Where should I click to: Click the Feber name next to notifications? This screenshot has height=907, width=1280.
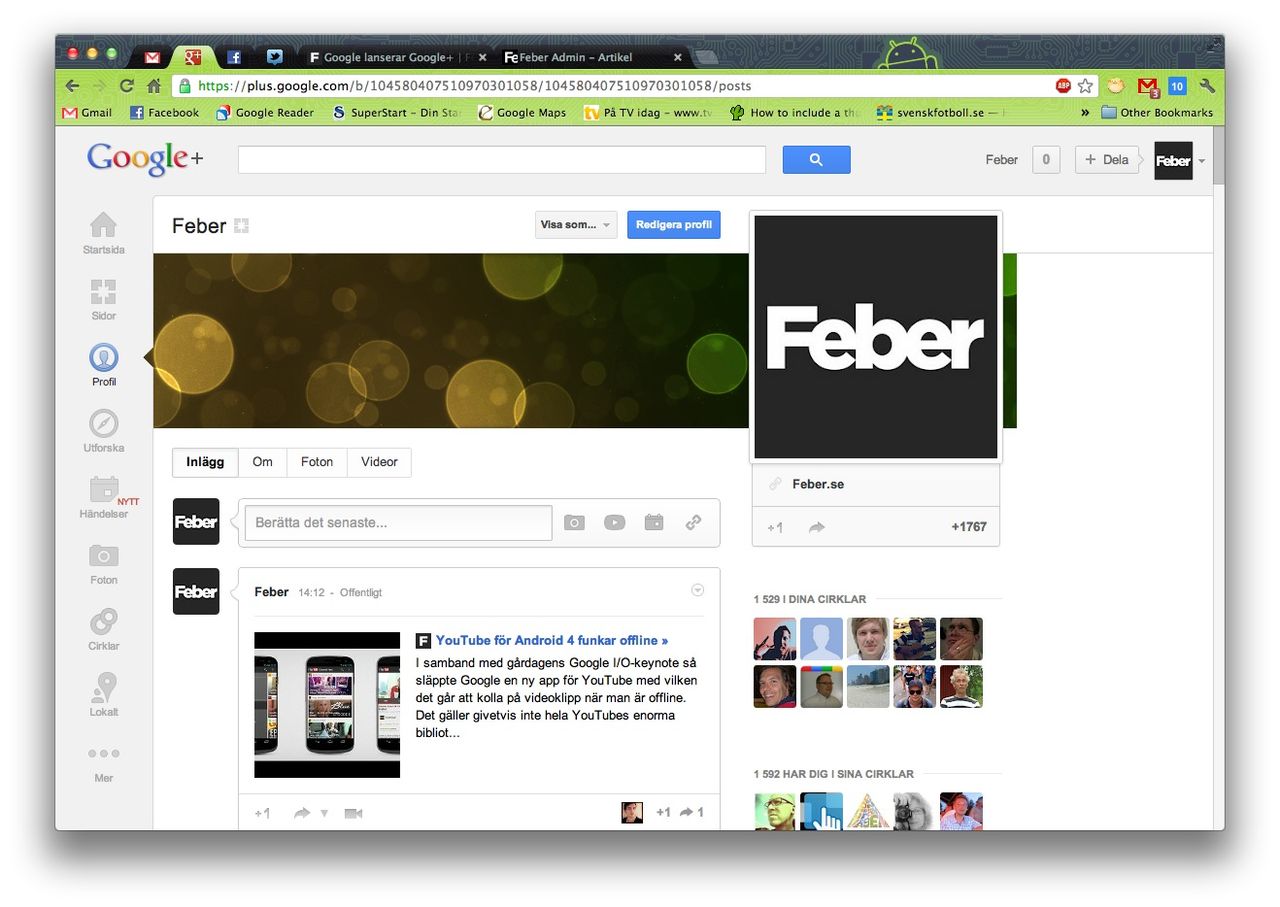[1002, 160]
